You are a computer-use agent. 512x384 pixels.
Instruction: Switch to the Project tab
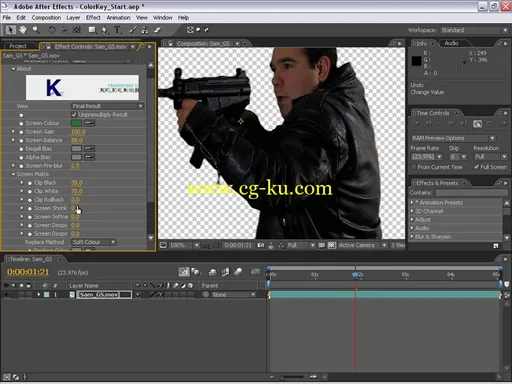click(18, 46)
